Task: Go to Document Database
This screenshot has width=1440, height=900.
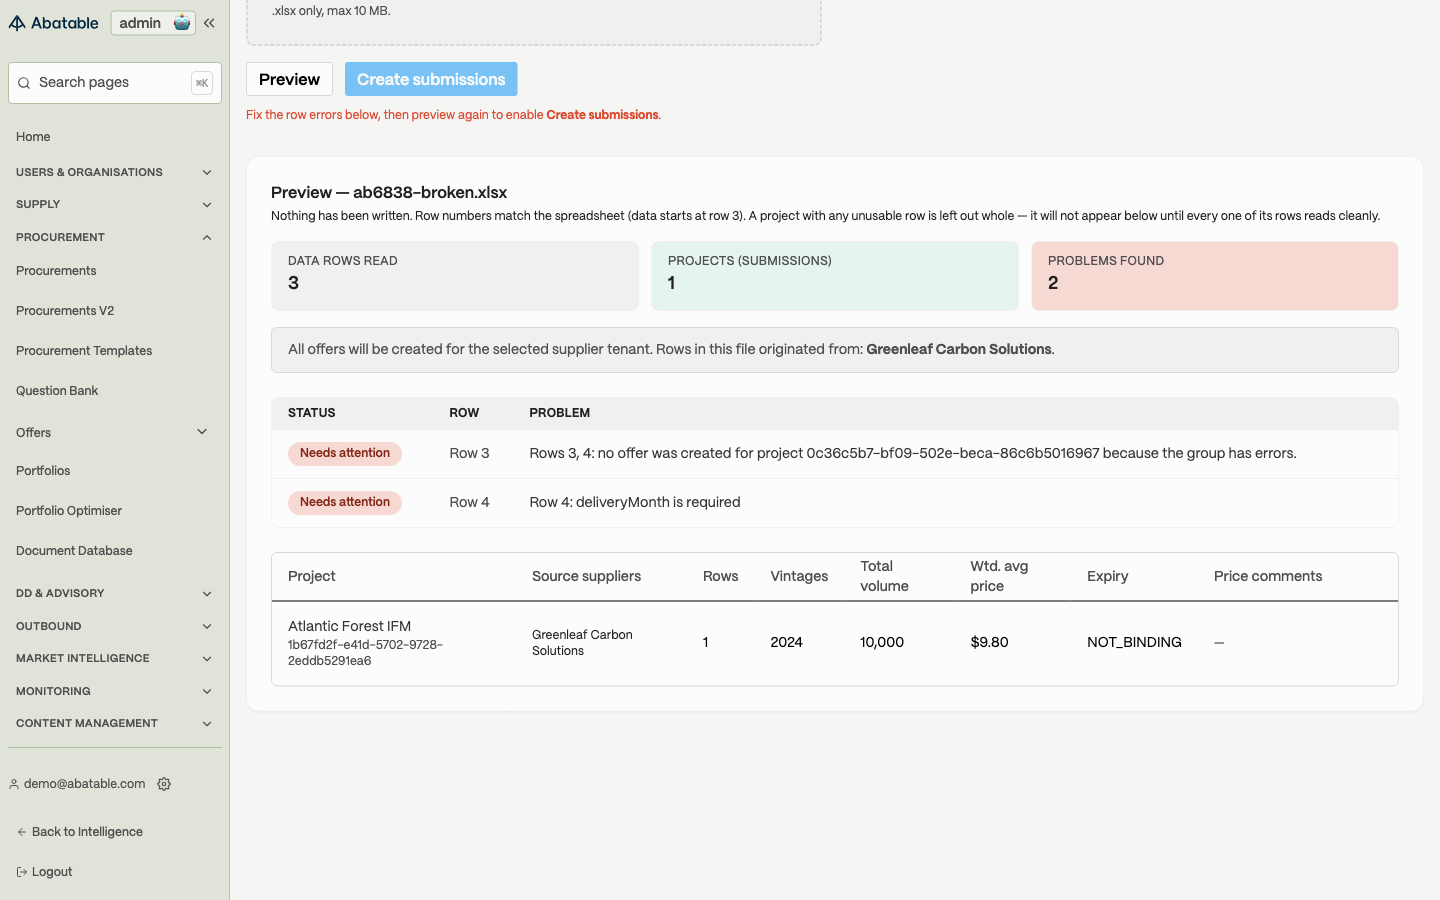Action: click(x=74, y=551)
